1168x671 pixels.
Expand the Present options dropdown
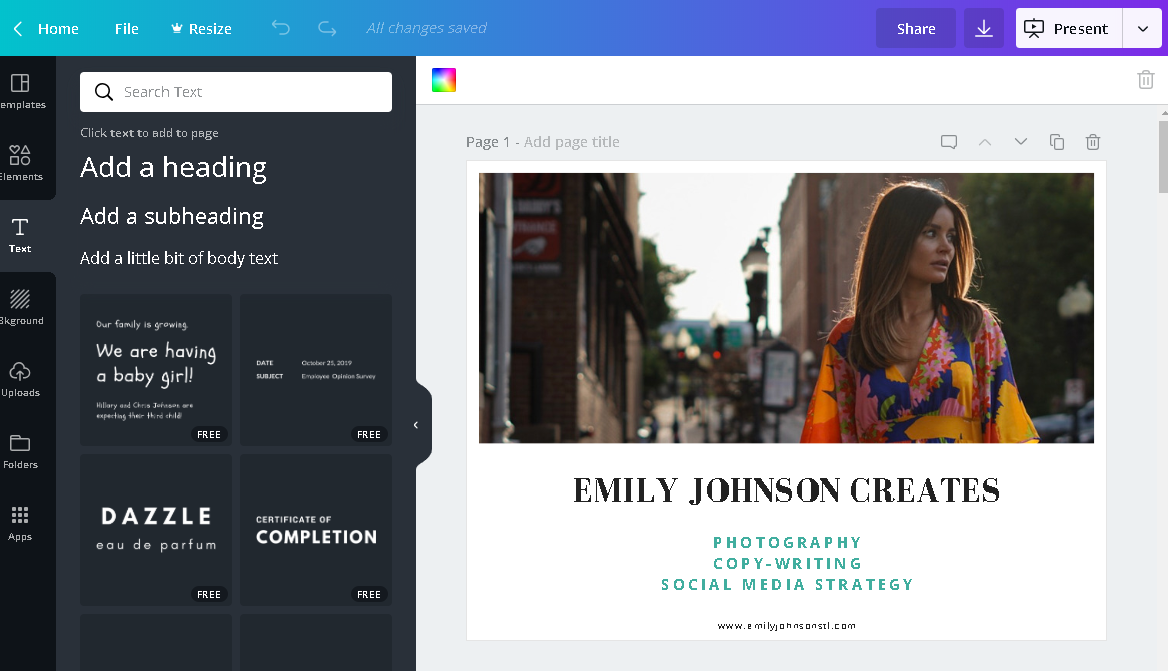1143,28
